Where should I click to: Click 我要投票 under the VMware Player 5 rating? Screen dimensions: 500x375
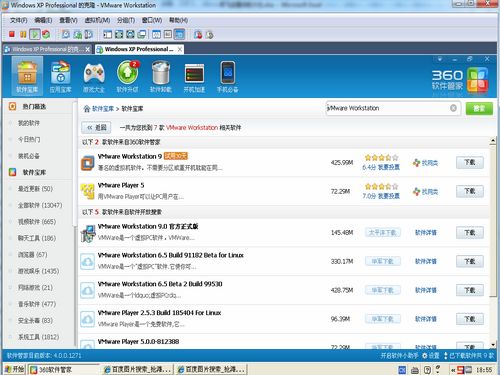pyautogui.click(x=389, y=196)
